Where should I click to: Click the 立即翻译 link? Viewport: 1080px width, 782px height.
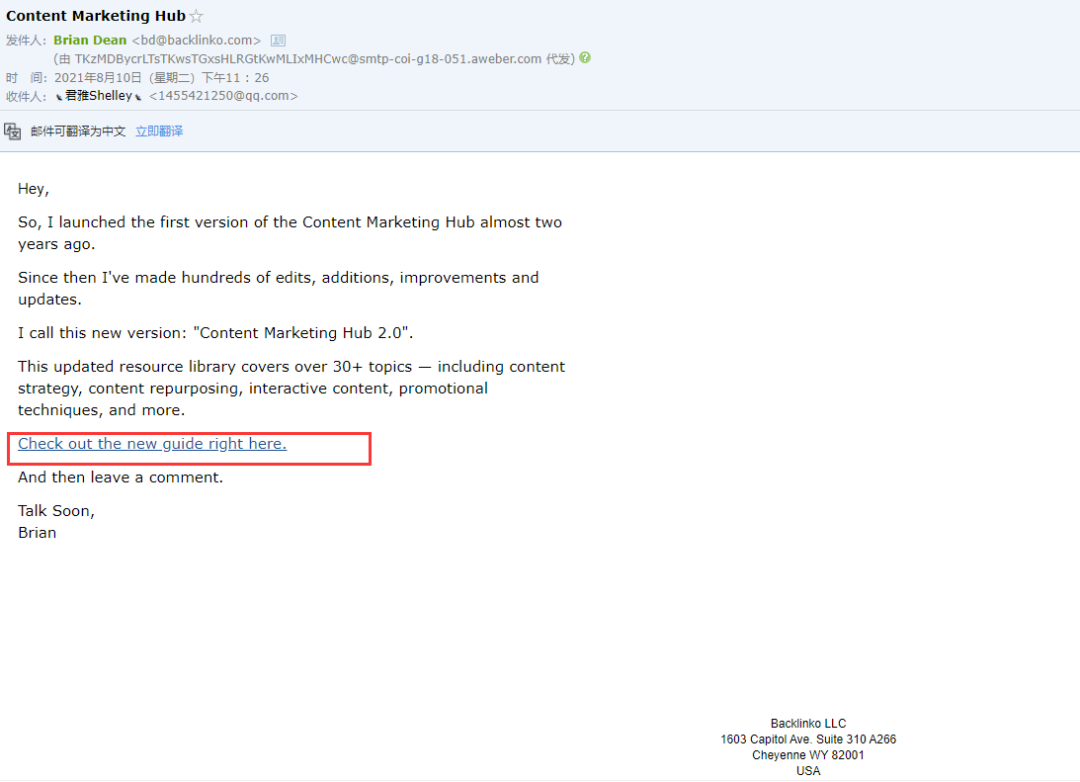[159, 132]
